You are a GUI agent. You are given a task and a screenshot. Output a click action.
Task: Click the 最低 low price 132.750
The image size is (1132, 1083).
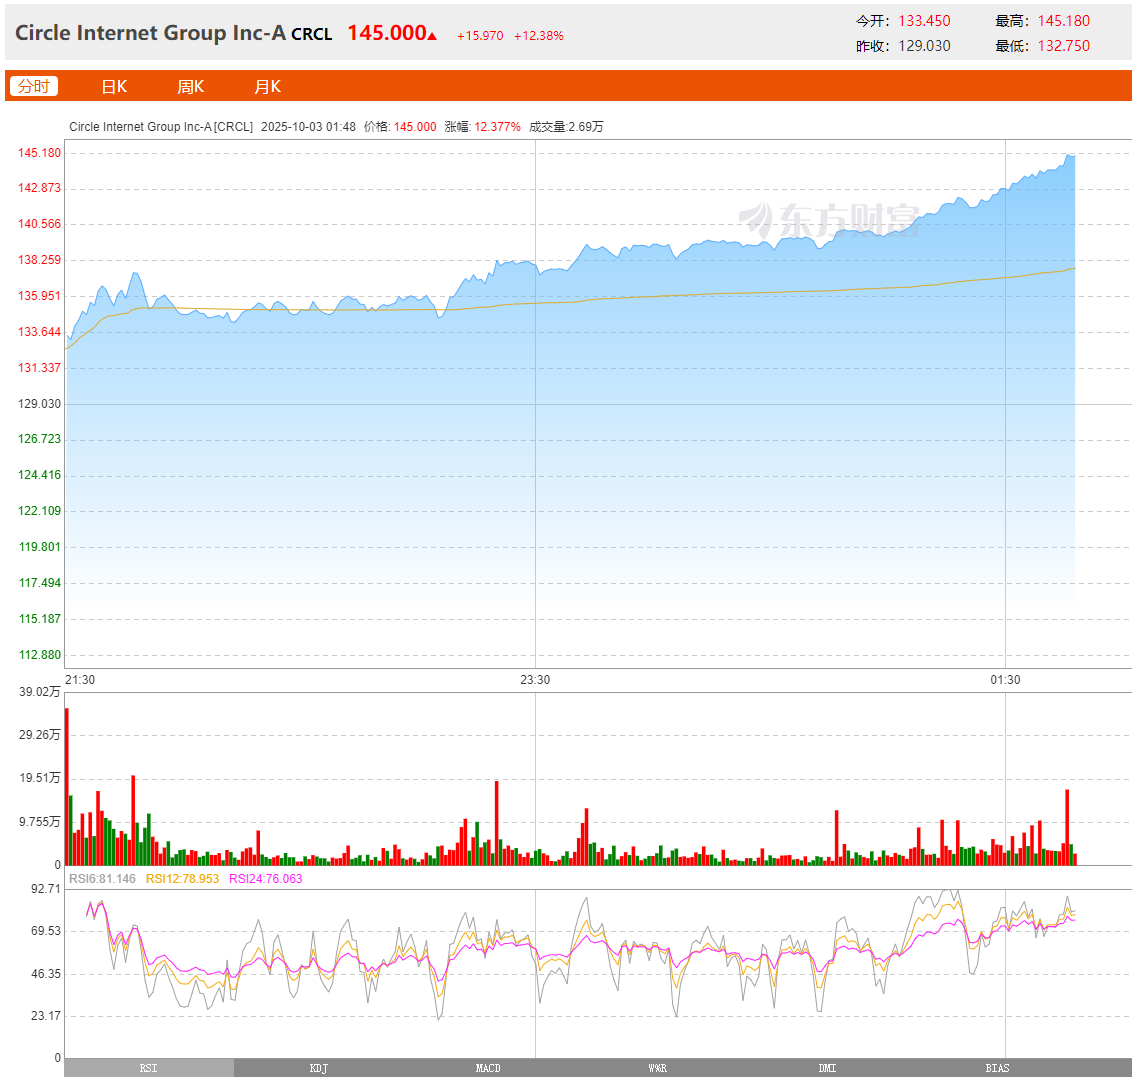1063,46
